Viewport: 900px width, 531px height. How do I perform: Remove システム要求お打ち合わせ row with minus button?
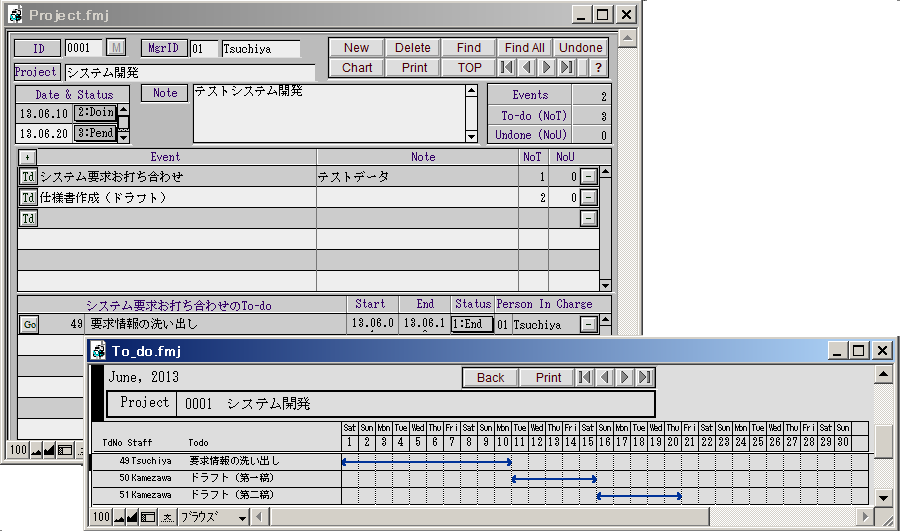[588, 177]
